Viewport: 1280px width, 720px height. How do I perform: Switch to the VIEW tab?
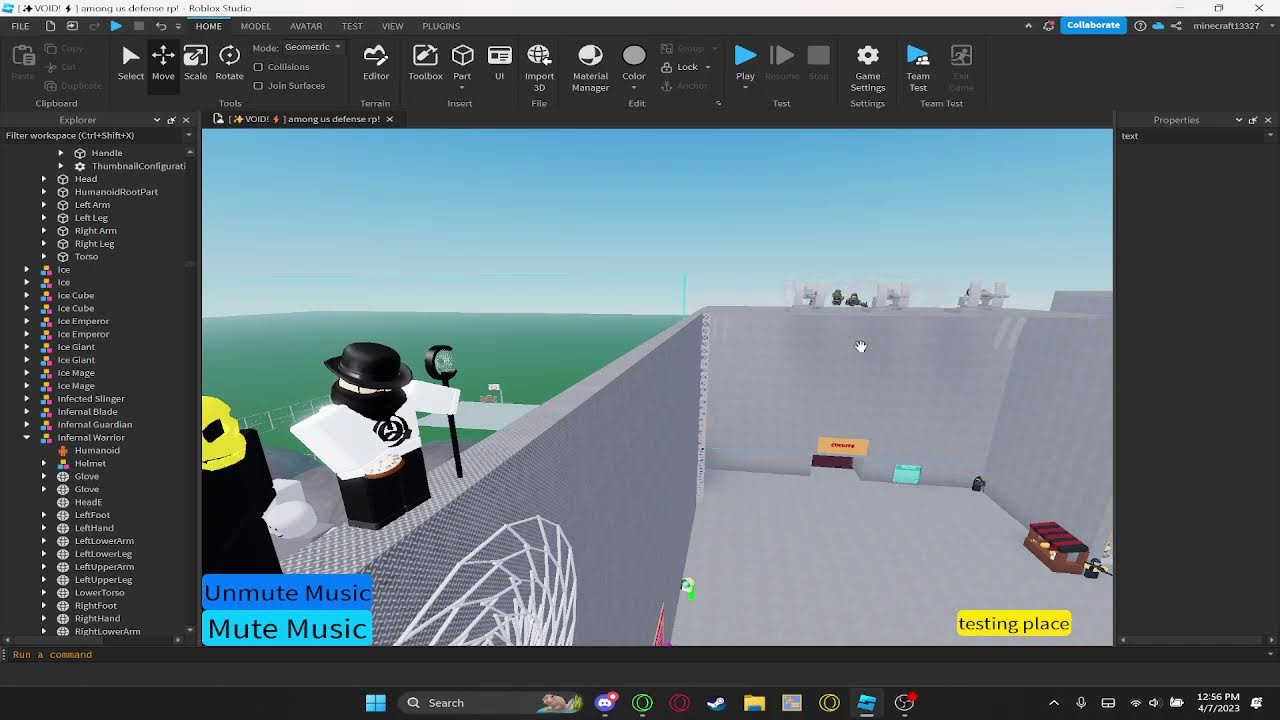pyautogui.click(x=393, y=26)
